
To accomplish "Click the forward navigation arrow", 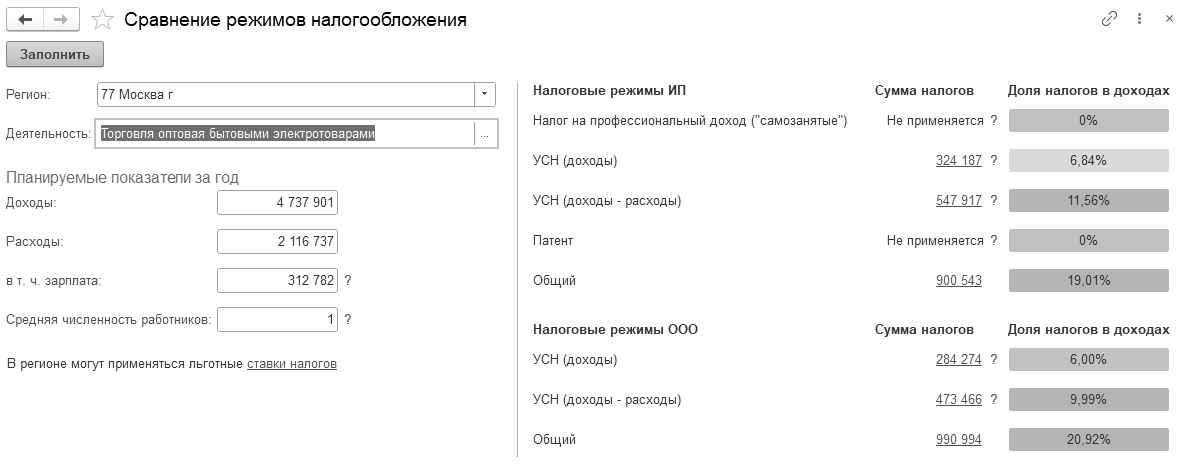I will pos(60,19).
